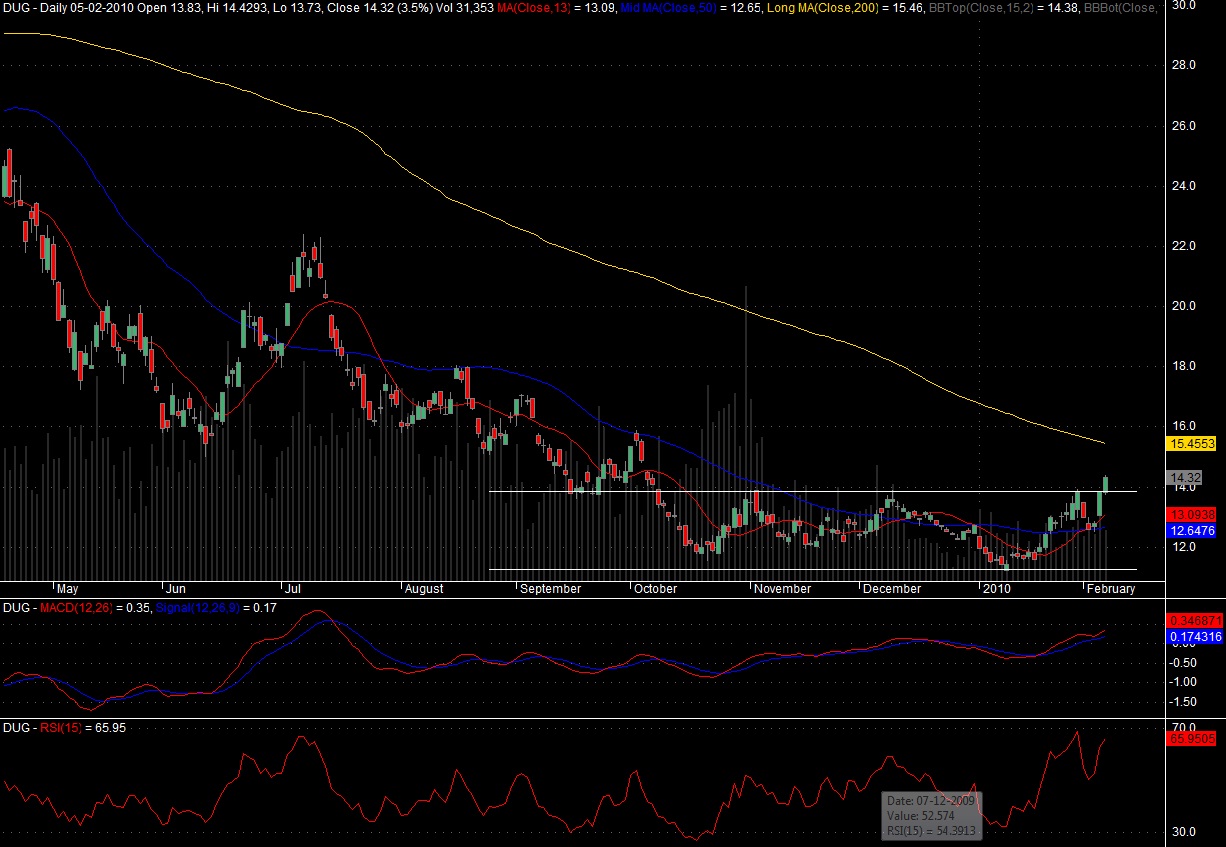This screenshot has width=1226, height=847.
Task: Click the 28.0 price axis label
Action: (x=1186, y=65)
